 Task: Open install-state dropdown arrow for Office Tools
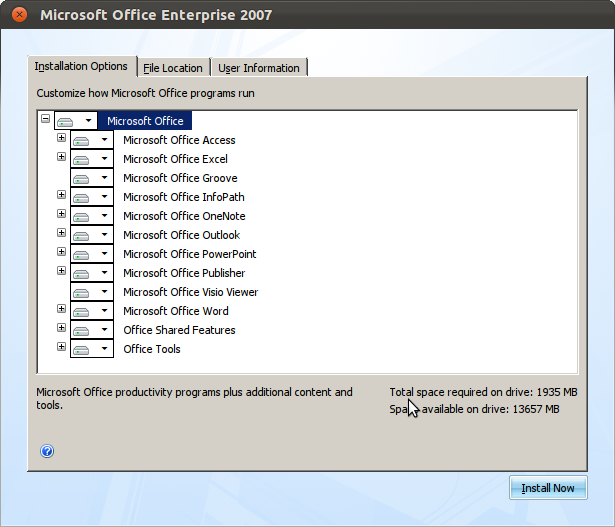104,348
